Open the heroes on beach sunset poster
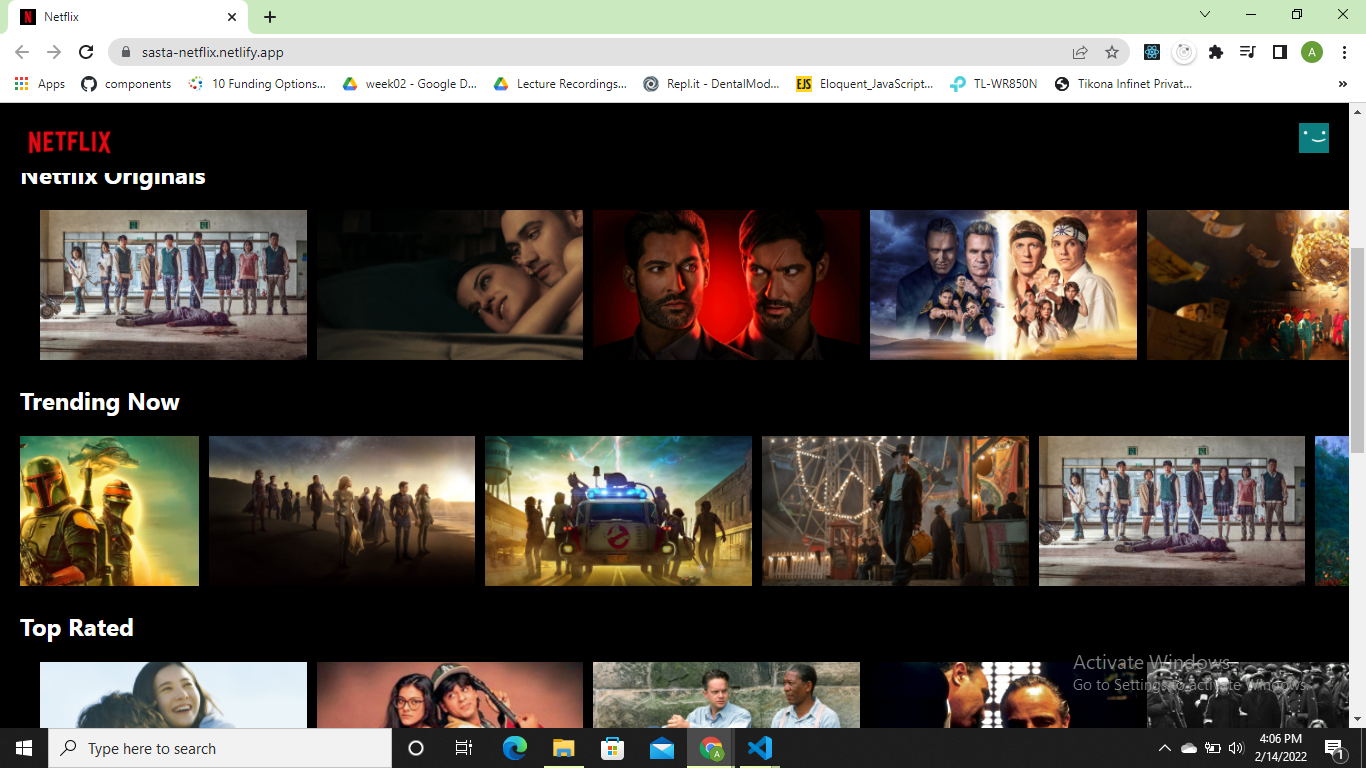This screenshot has height=768, width=1366. pyautogui.click(x=342, y=511)
